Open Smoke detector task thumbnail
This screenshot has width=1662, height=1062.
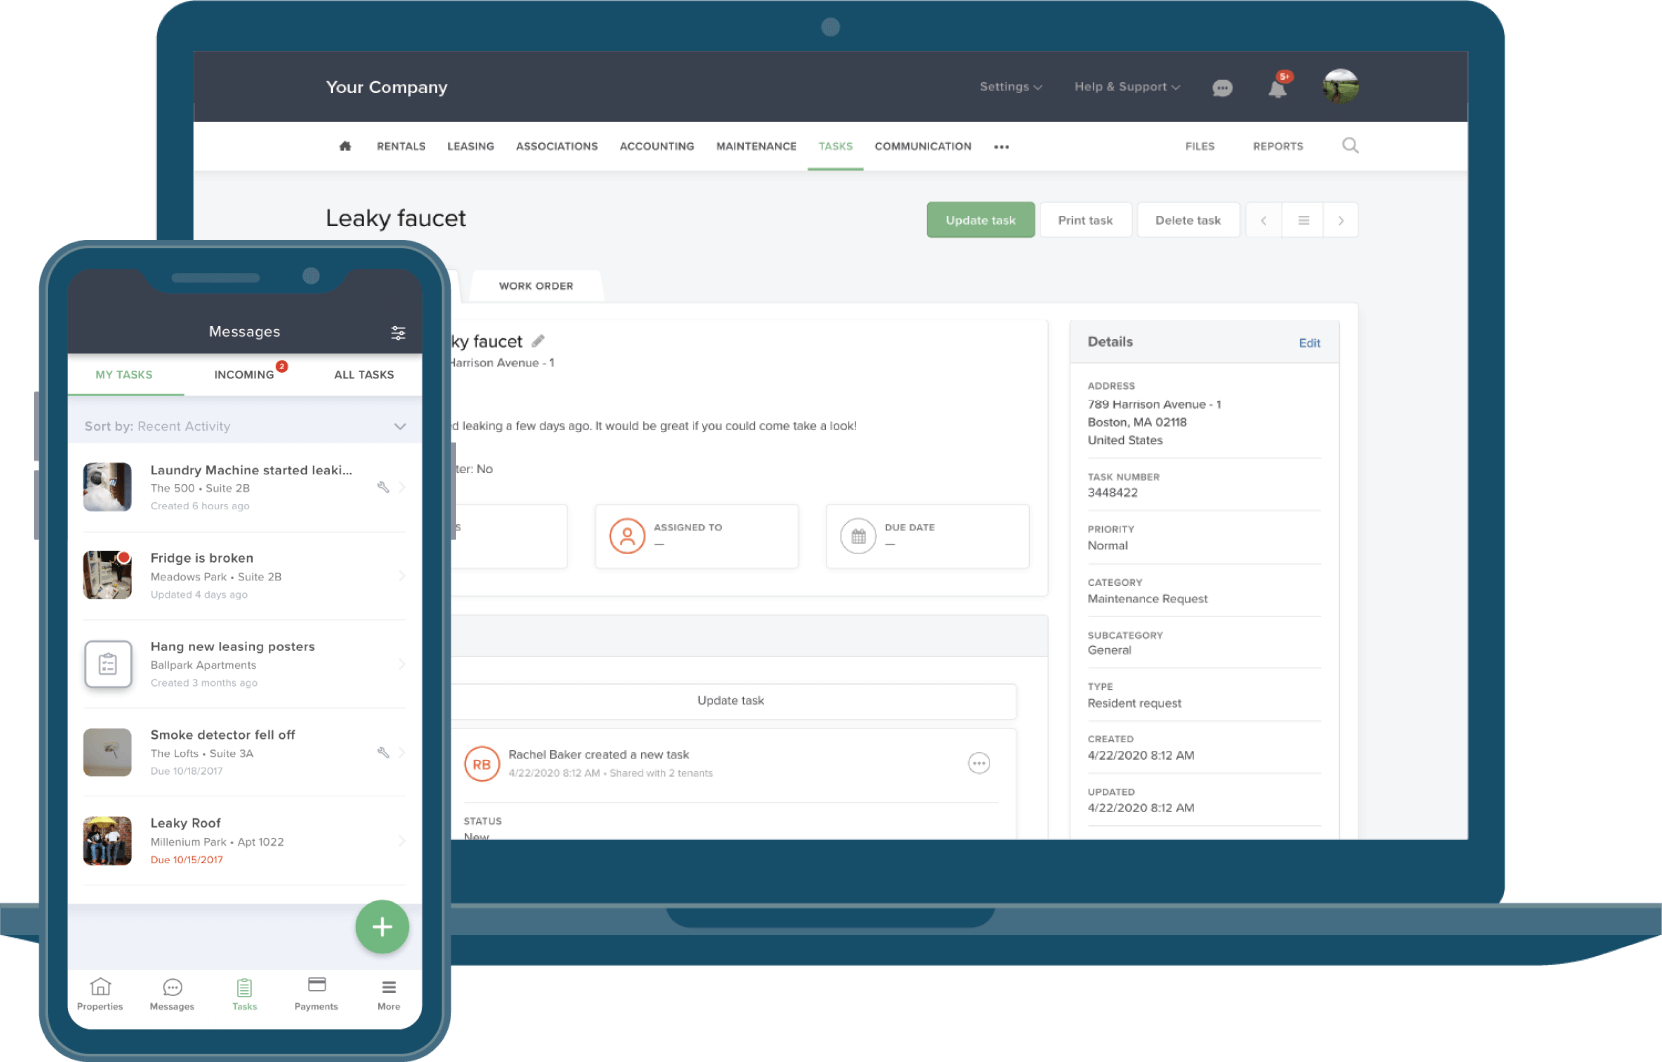click(x=108, y=752)
